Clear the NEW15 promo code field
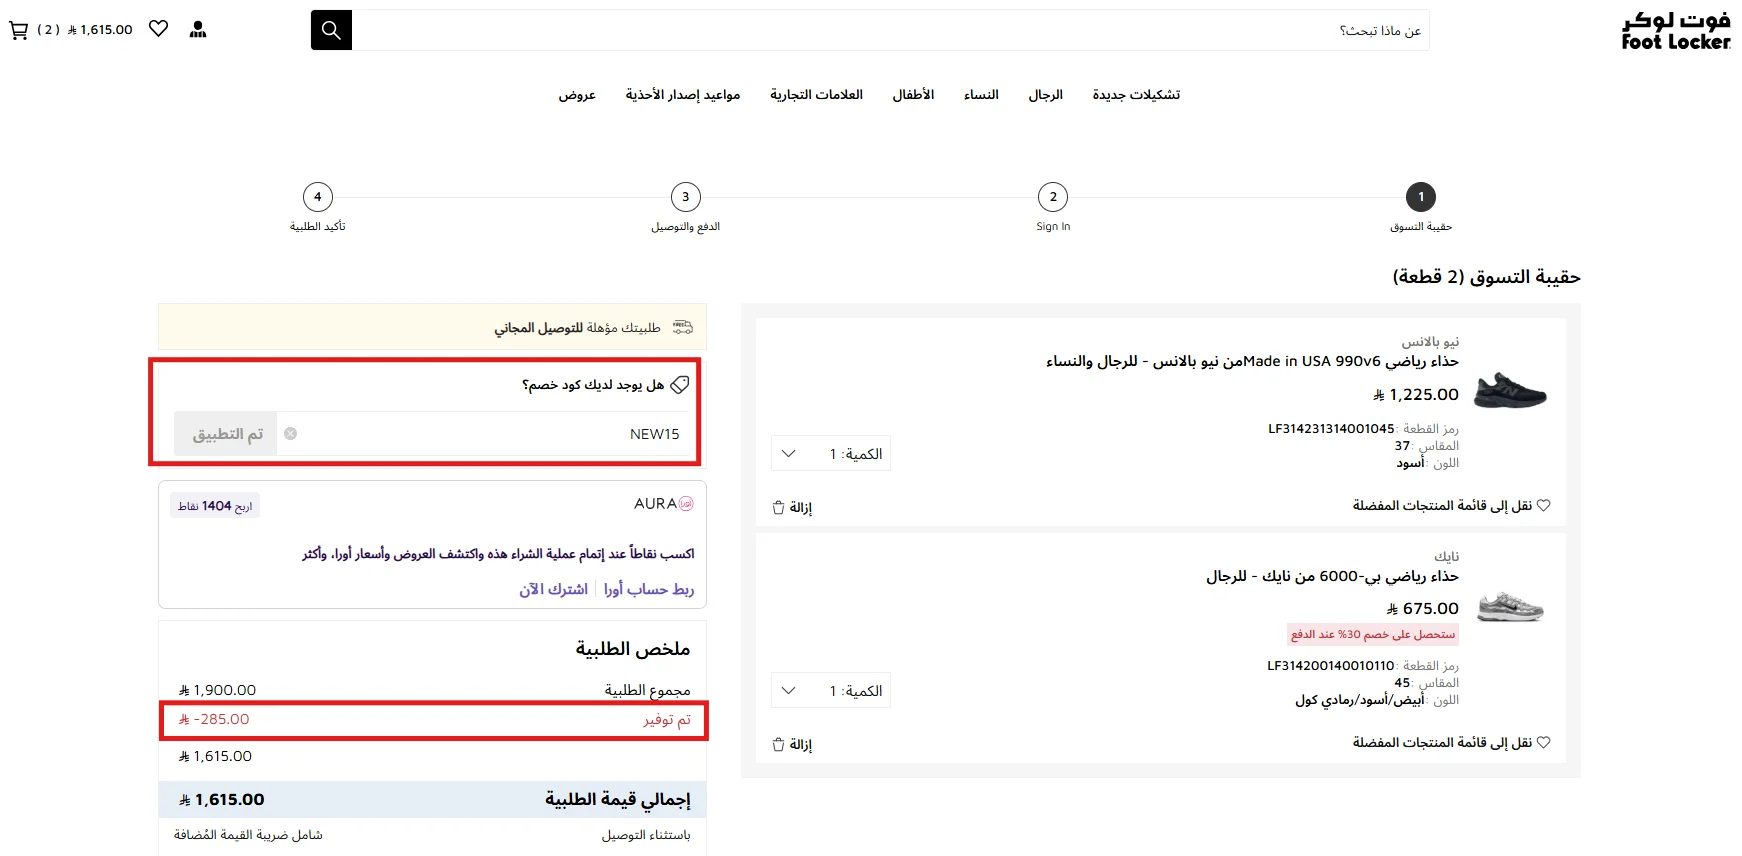The height and width of the screenshot is (856, 1742). [x=290, y=434]
